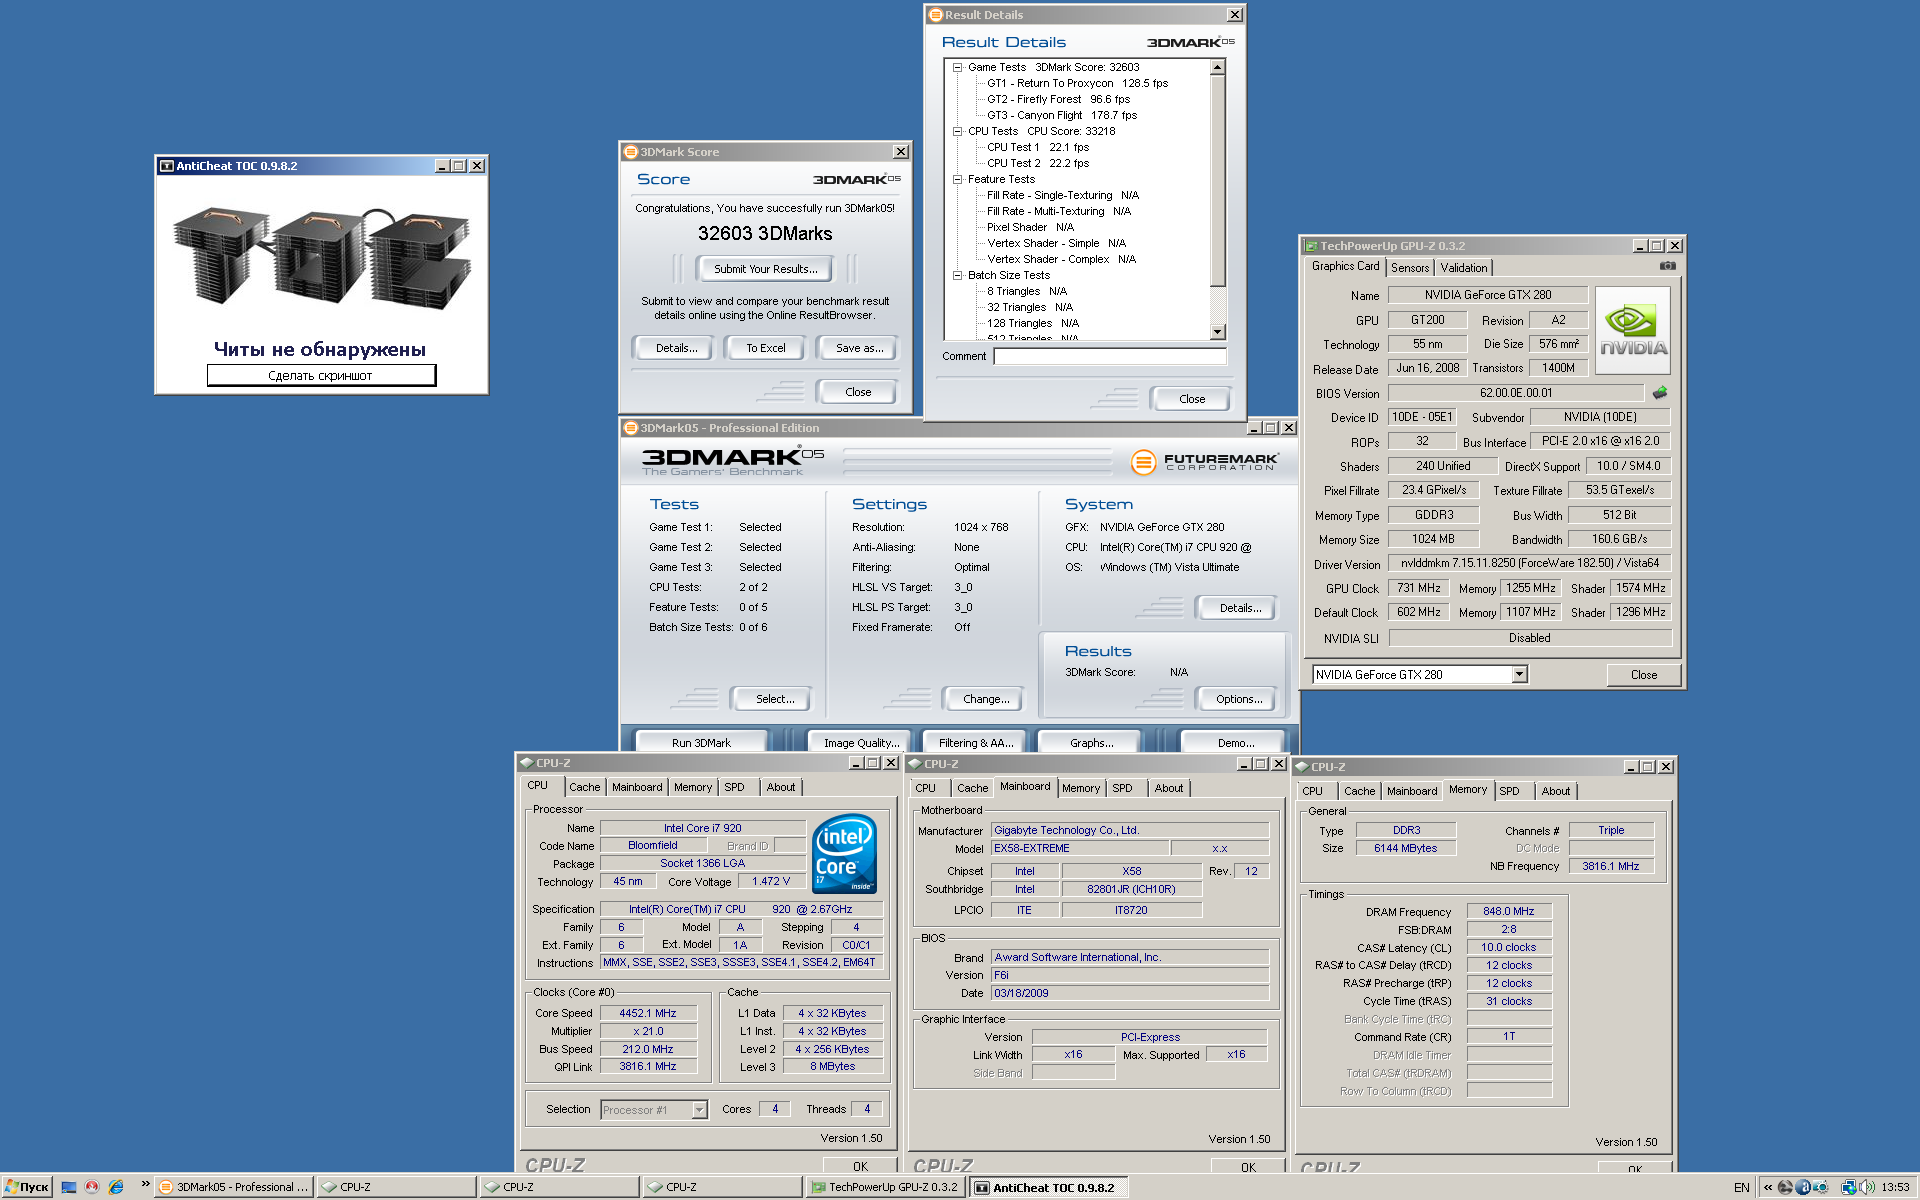Viewport: 1920px width, 1200px height.
Task: Click the volume speaker tray icon
Action: [x=1867, y=1188]
